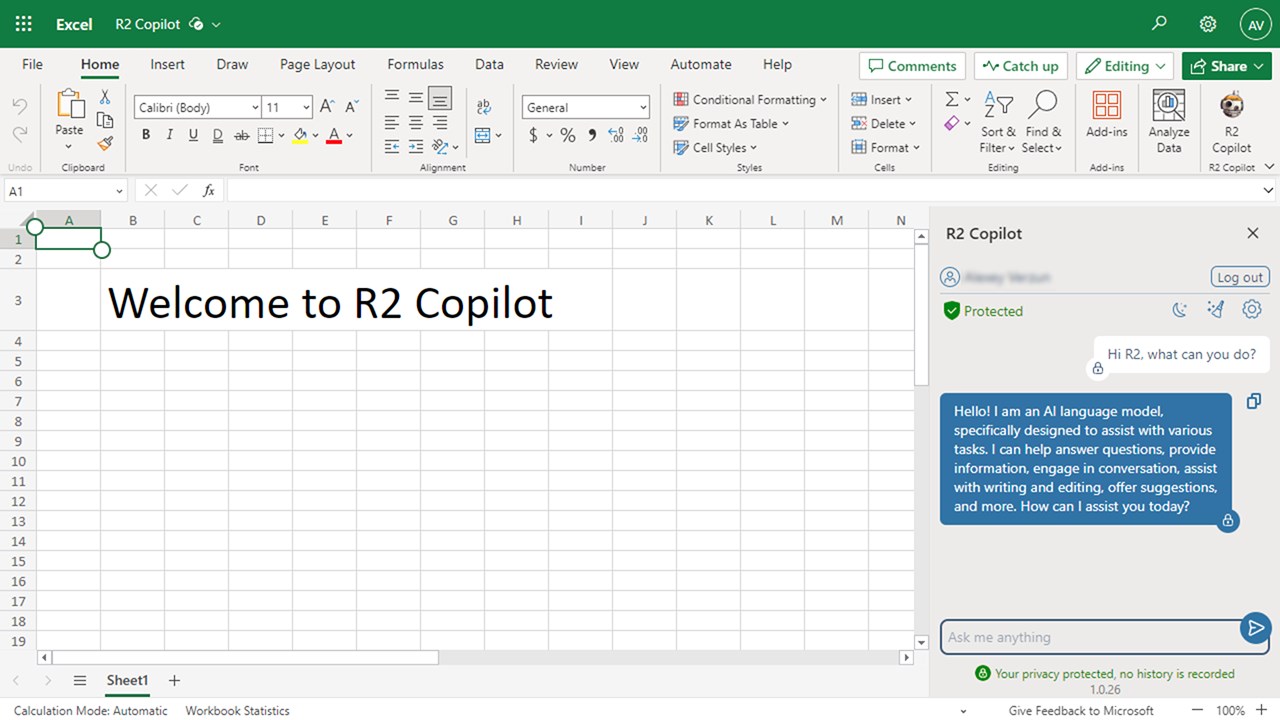
Task: Open settings gear in the Excel header
Action: 1208,24
